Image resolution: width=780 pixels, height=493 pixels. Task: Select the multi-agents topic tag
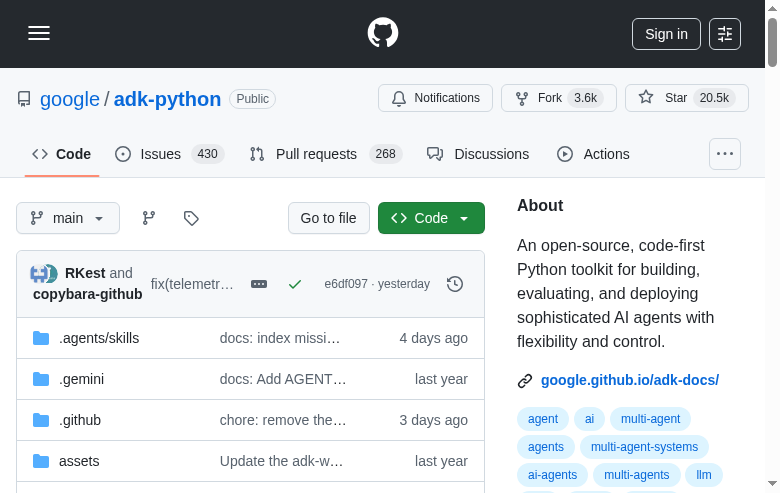pos(636,475)
